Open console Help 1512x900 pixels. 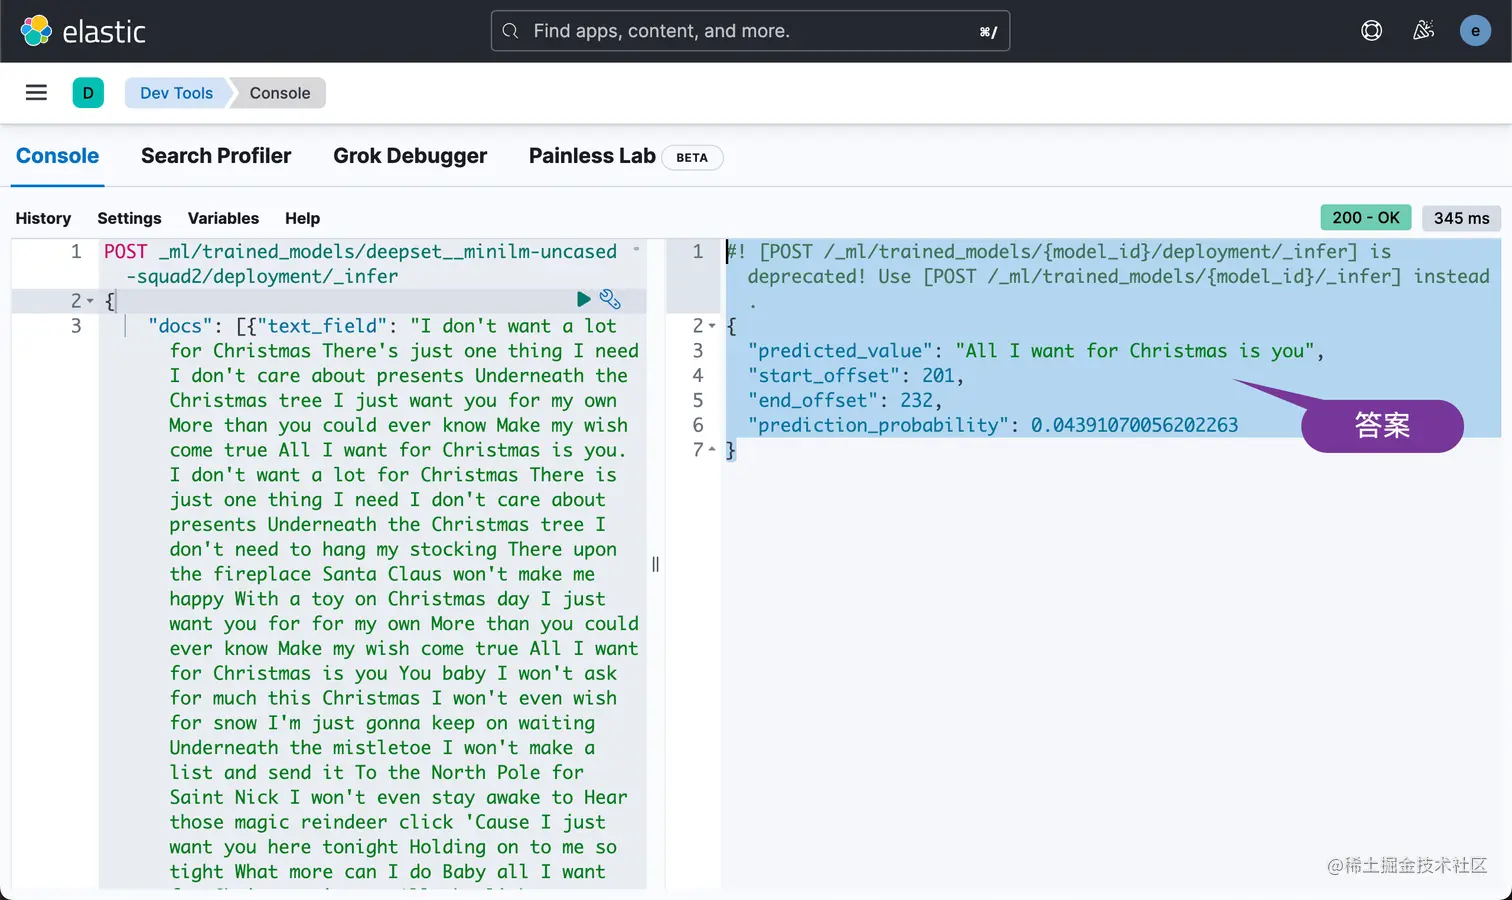[302, 218]
